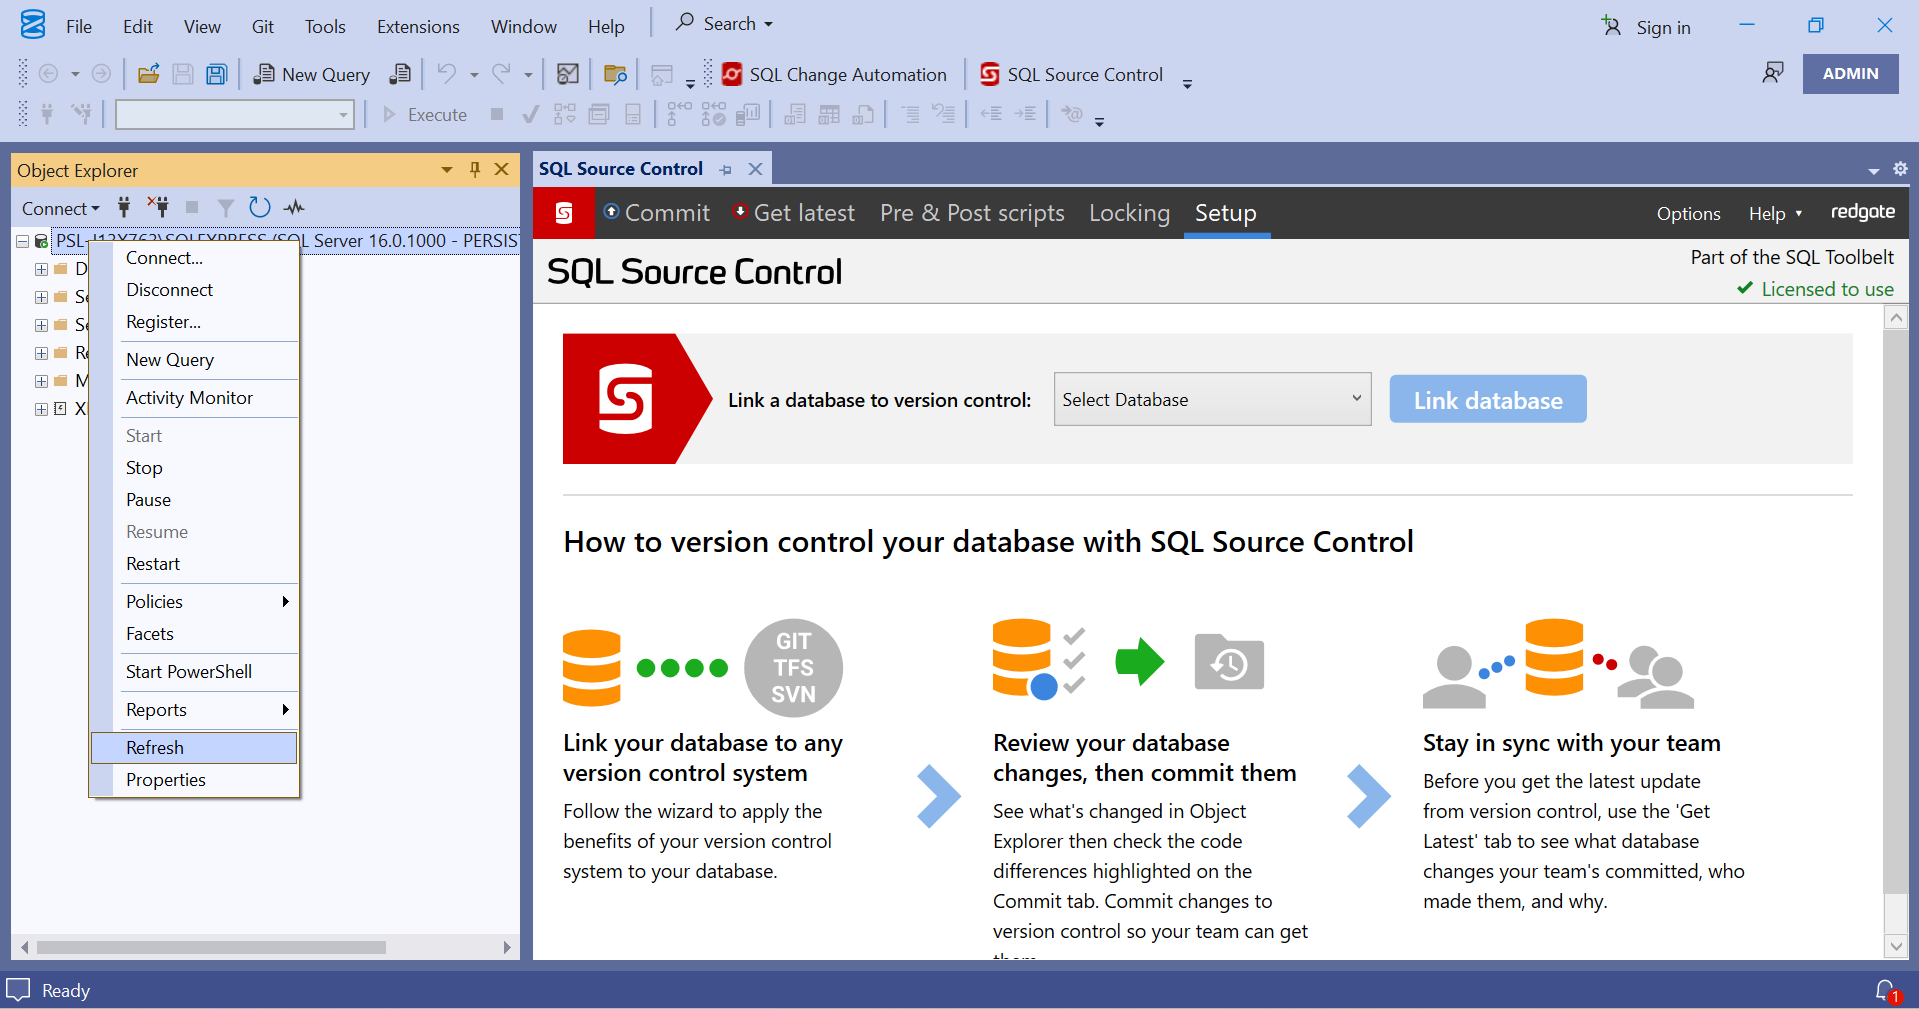The width and height of the screenshot is (1919, 1009).
Task: Expand the last tree node starting with X
Action: click(x=41, y=409)
